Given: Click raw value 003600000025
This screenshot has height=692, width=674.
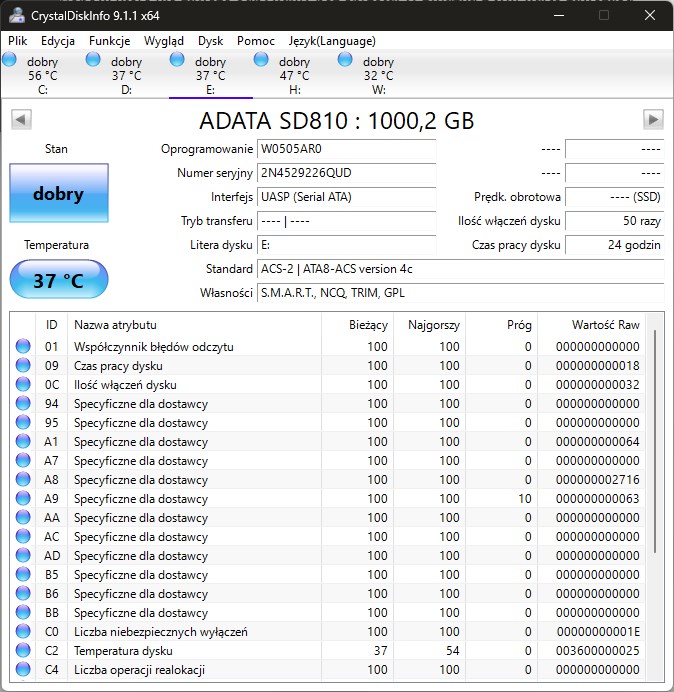Looking at the screenshot, I should tap(598, 651).
